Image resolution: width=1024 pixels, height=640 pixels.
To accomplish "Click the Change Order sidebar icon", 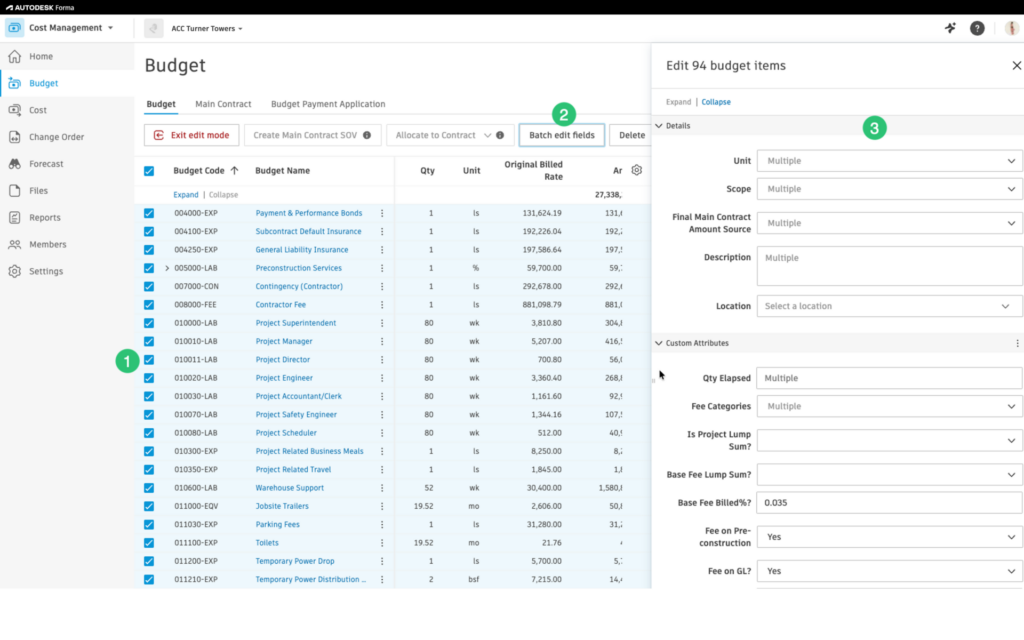I will point(15,137).
